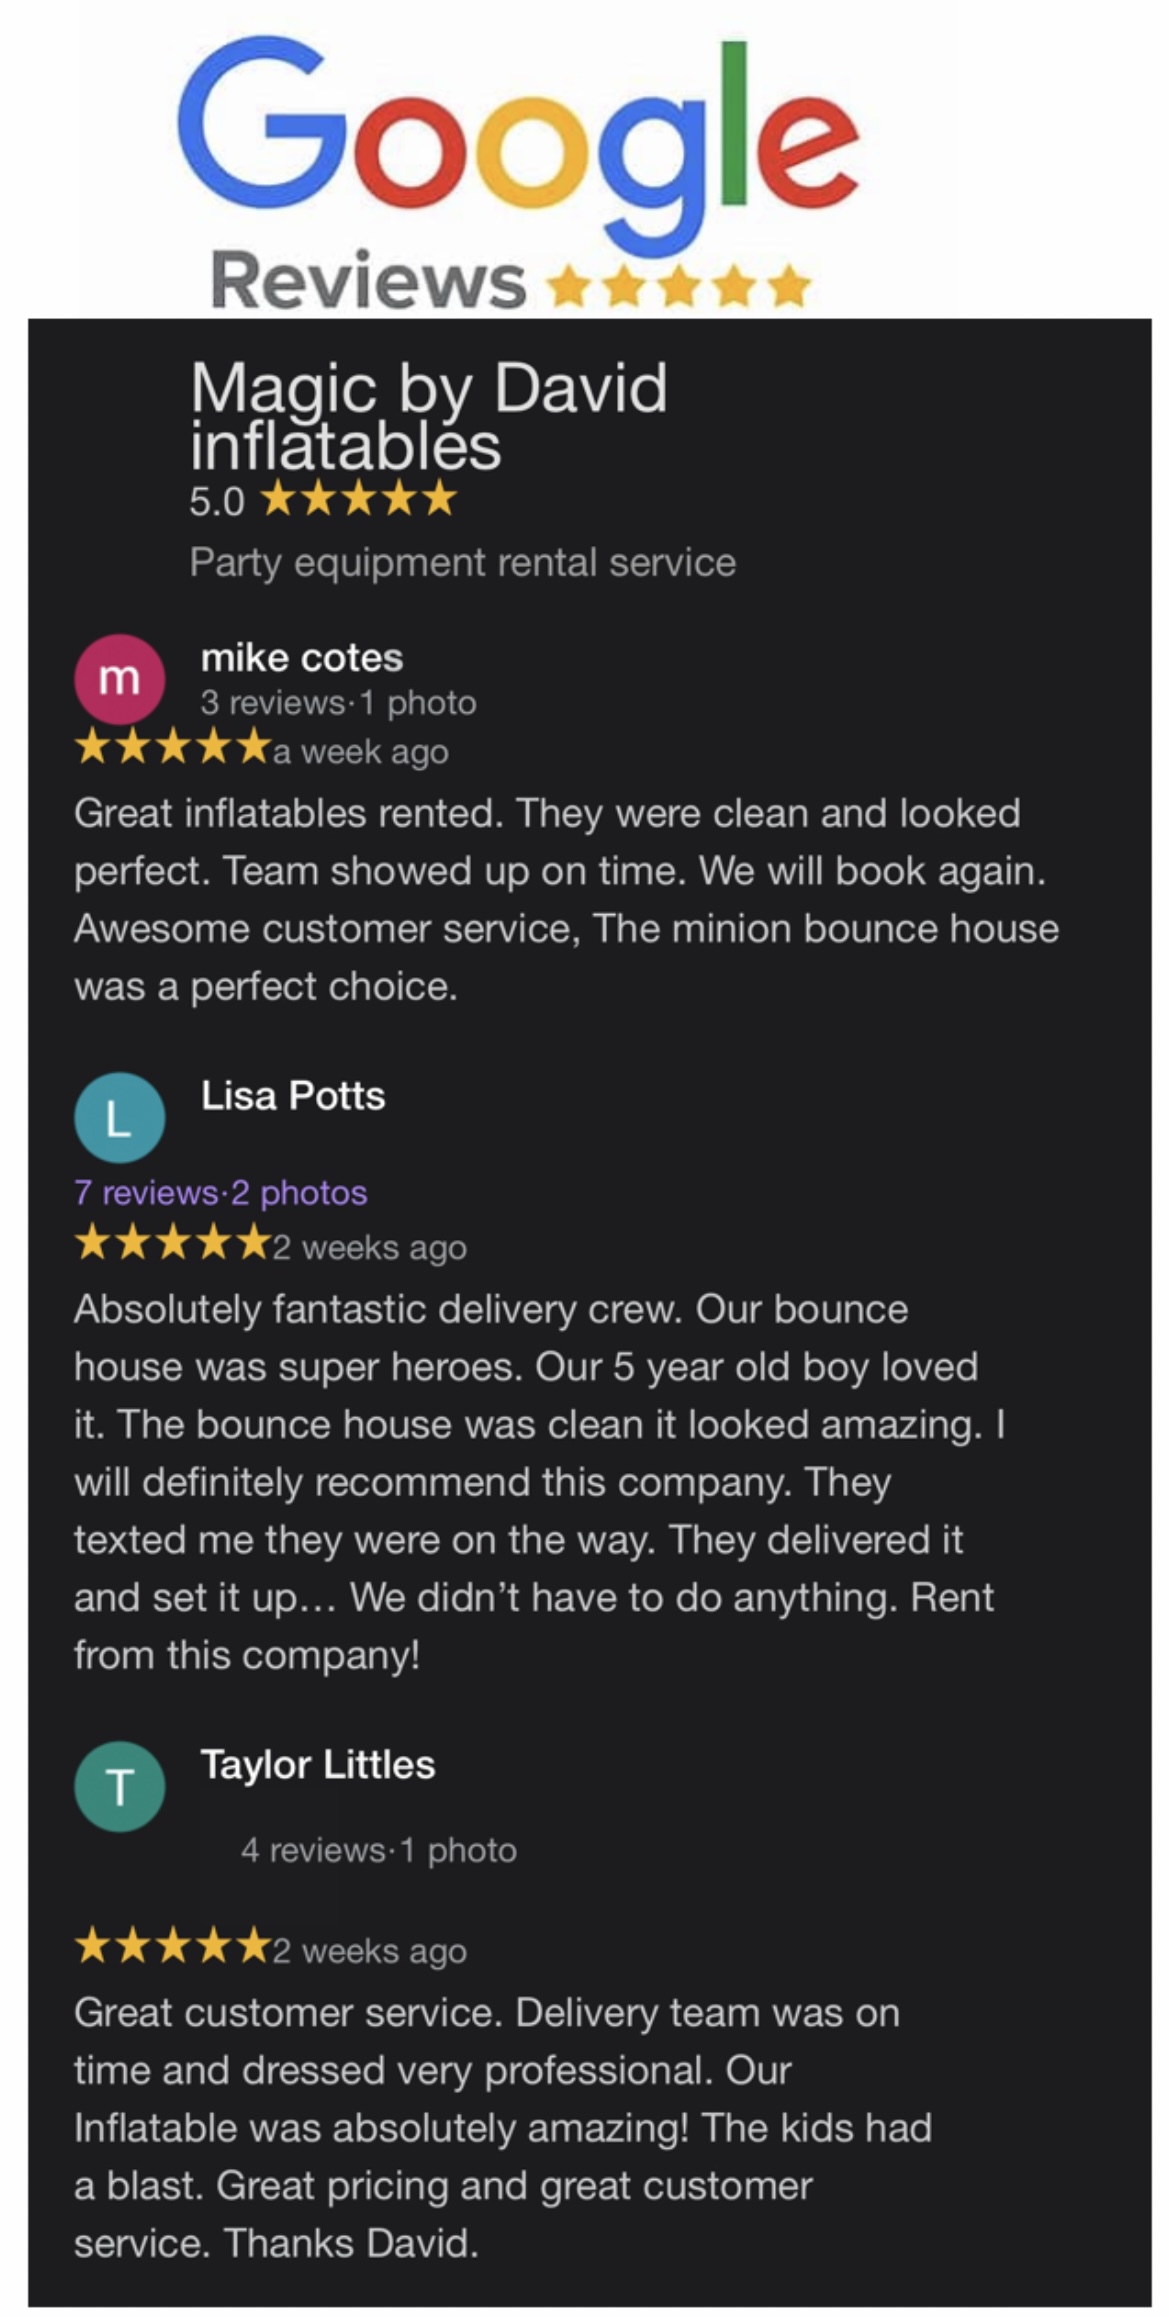Click Taylor Littles' green avatar icon
Screen dimensions: 1169x2317
[x=119, y=1786]
